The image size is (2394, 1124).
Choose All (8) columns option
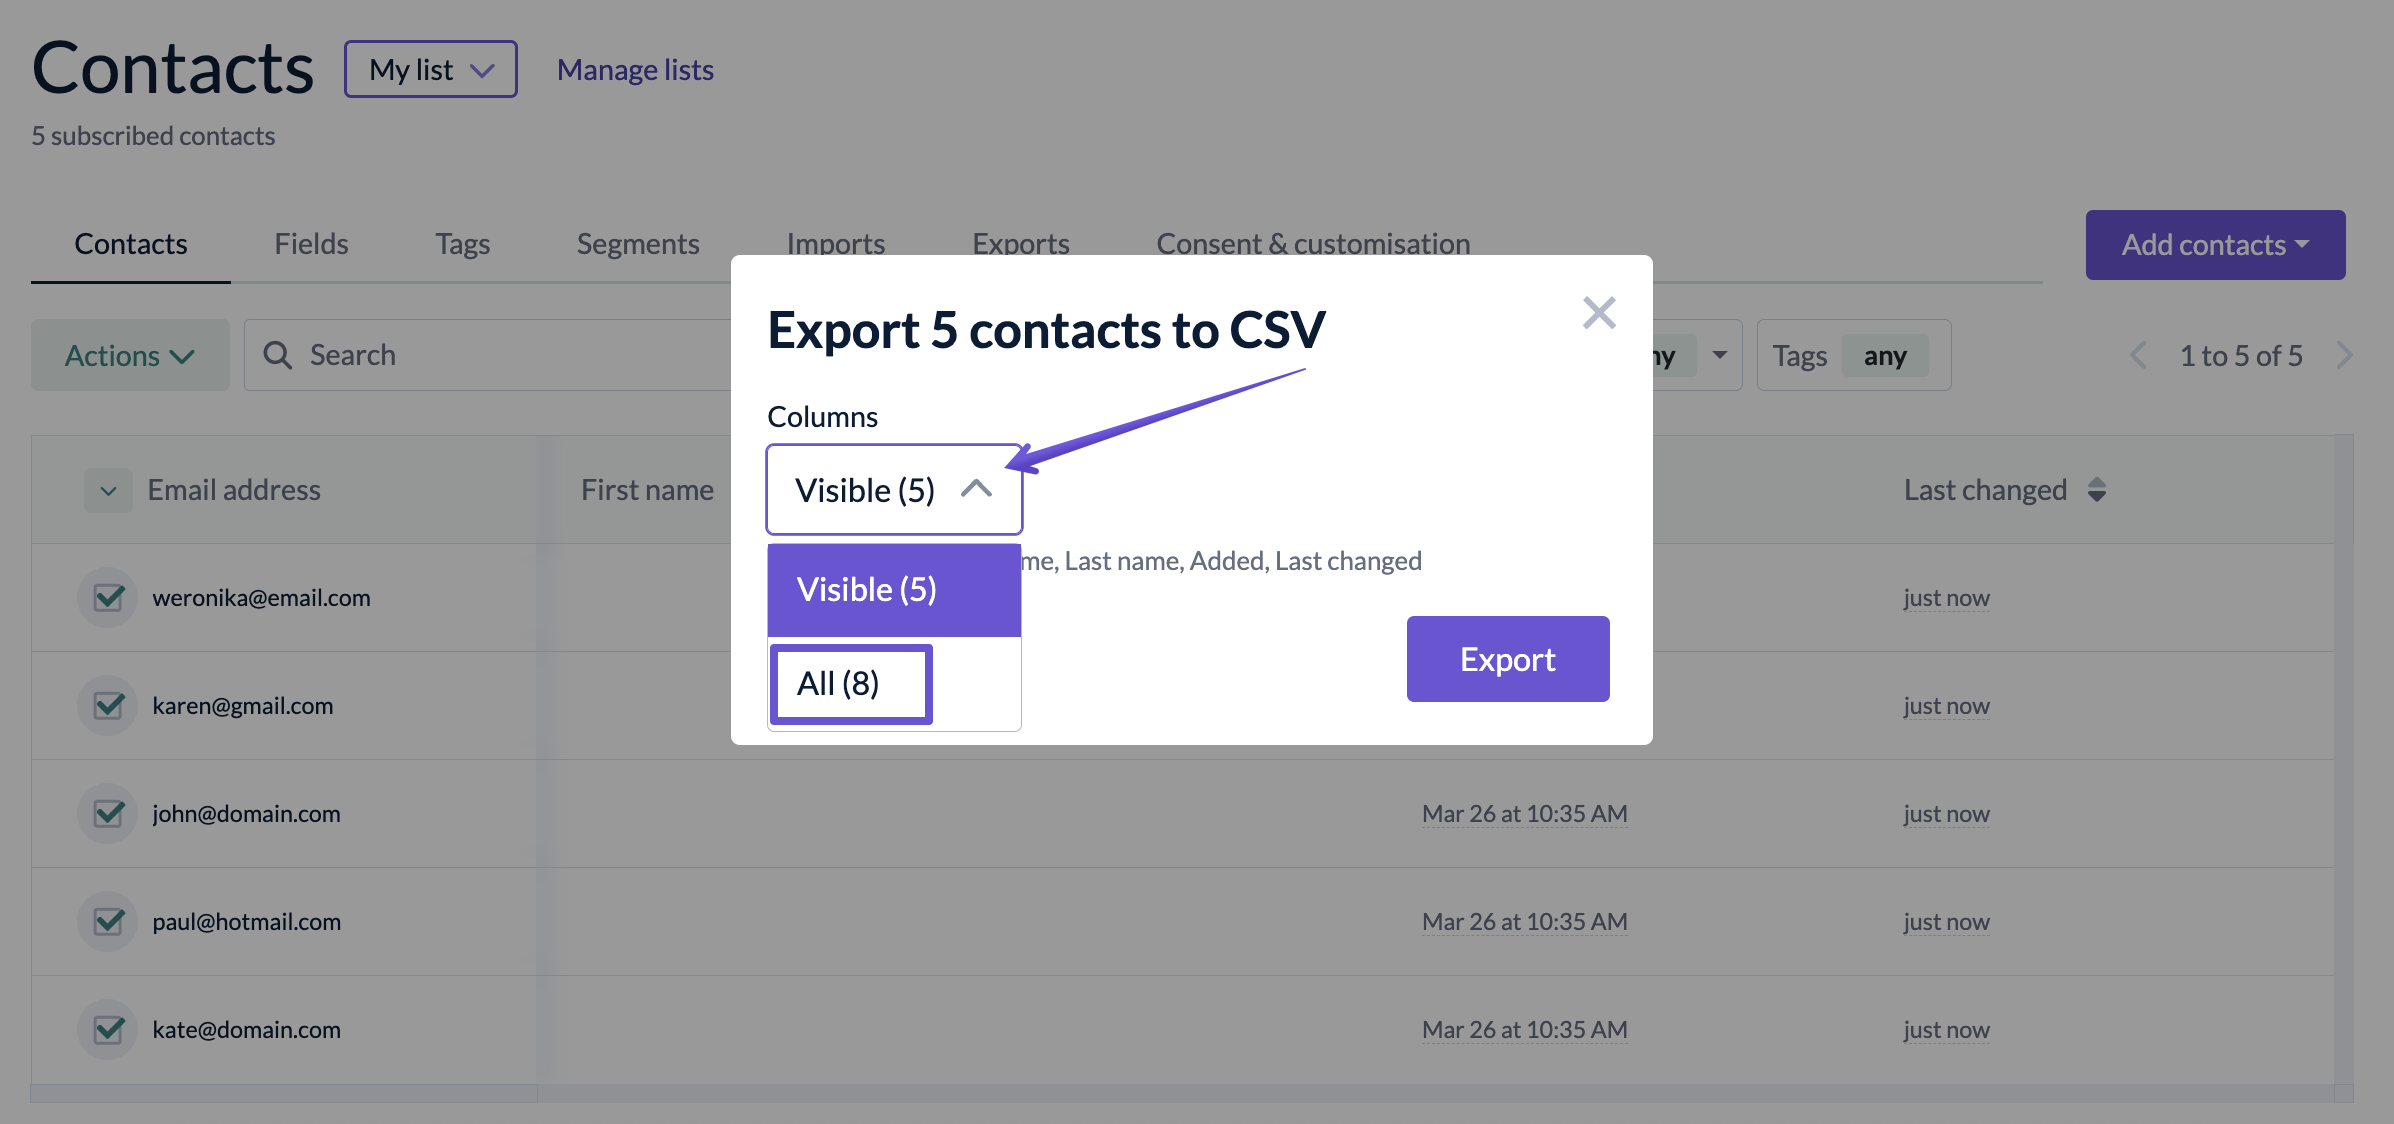pyautogui.click(x=850, y=684)
